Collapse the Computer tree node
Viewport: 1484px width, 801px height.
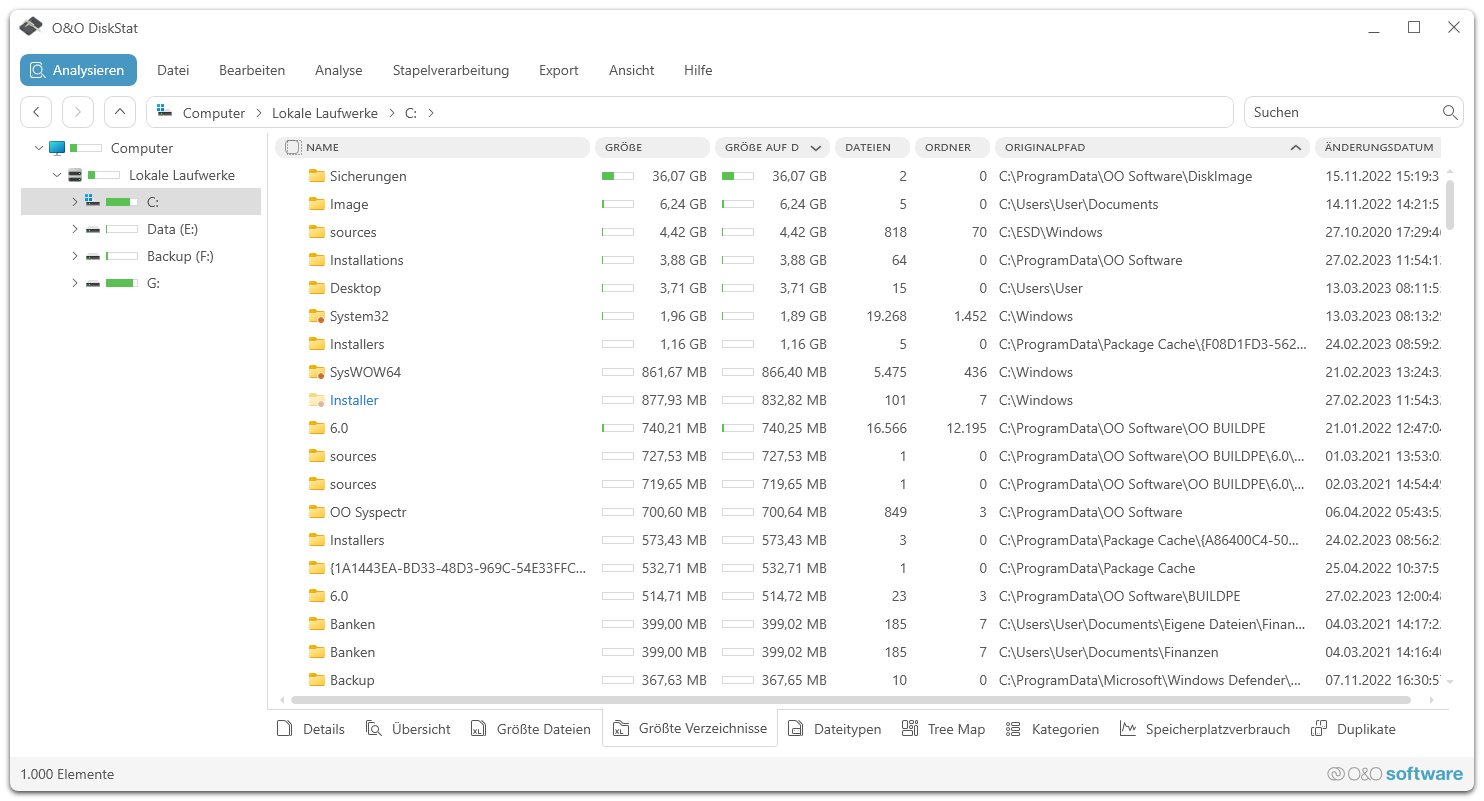pyautogui.click(x=39, y=148)
